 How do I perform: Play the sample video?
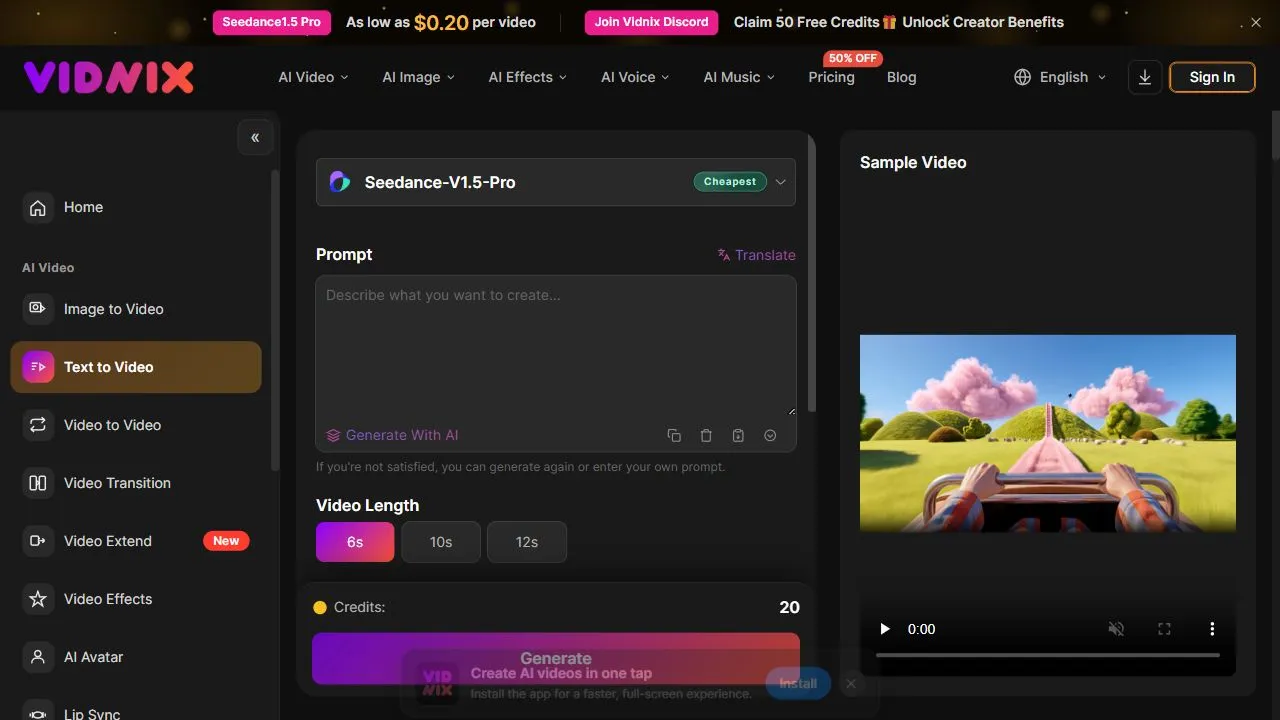[x=884, y=629]
